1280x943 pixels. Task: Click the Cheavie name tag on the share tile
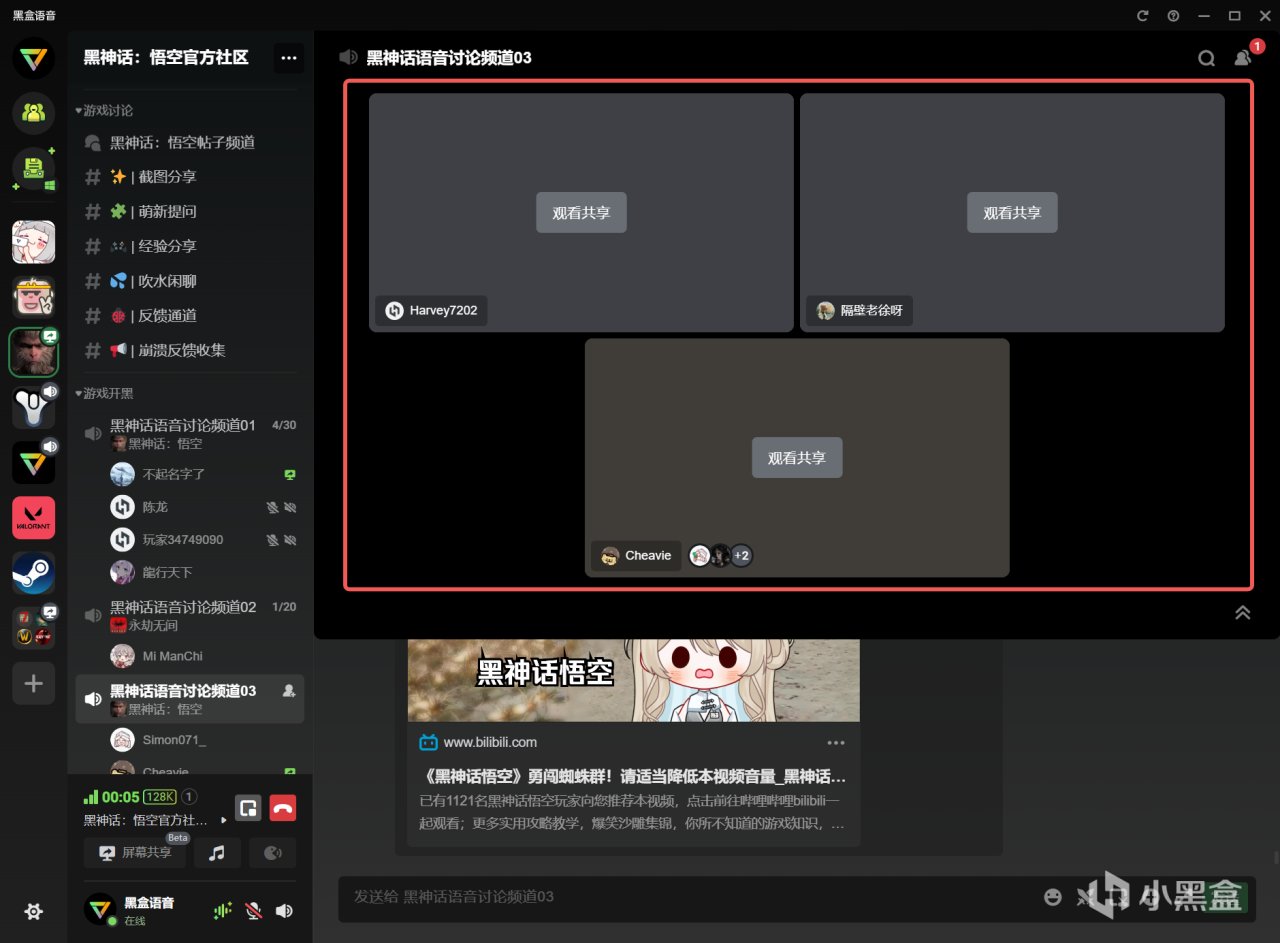(636, 556)
